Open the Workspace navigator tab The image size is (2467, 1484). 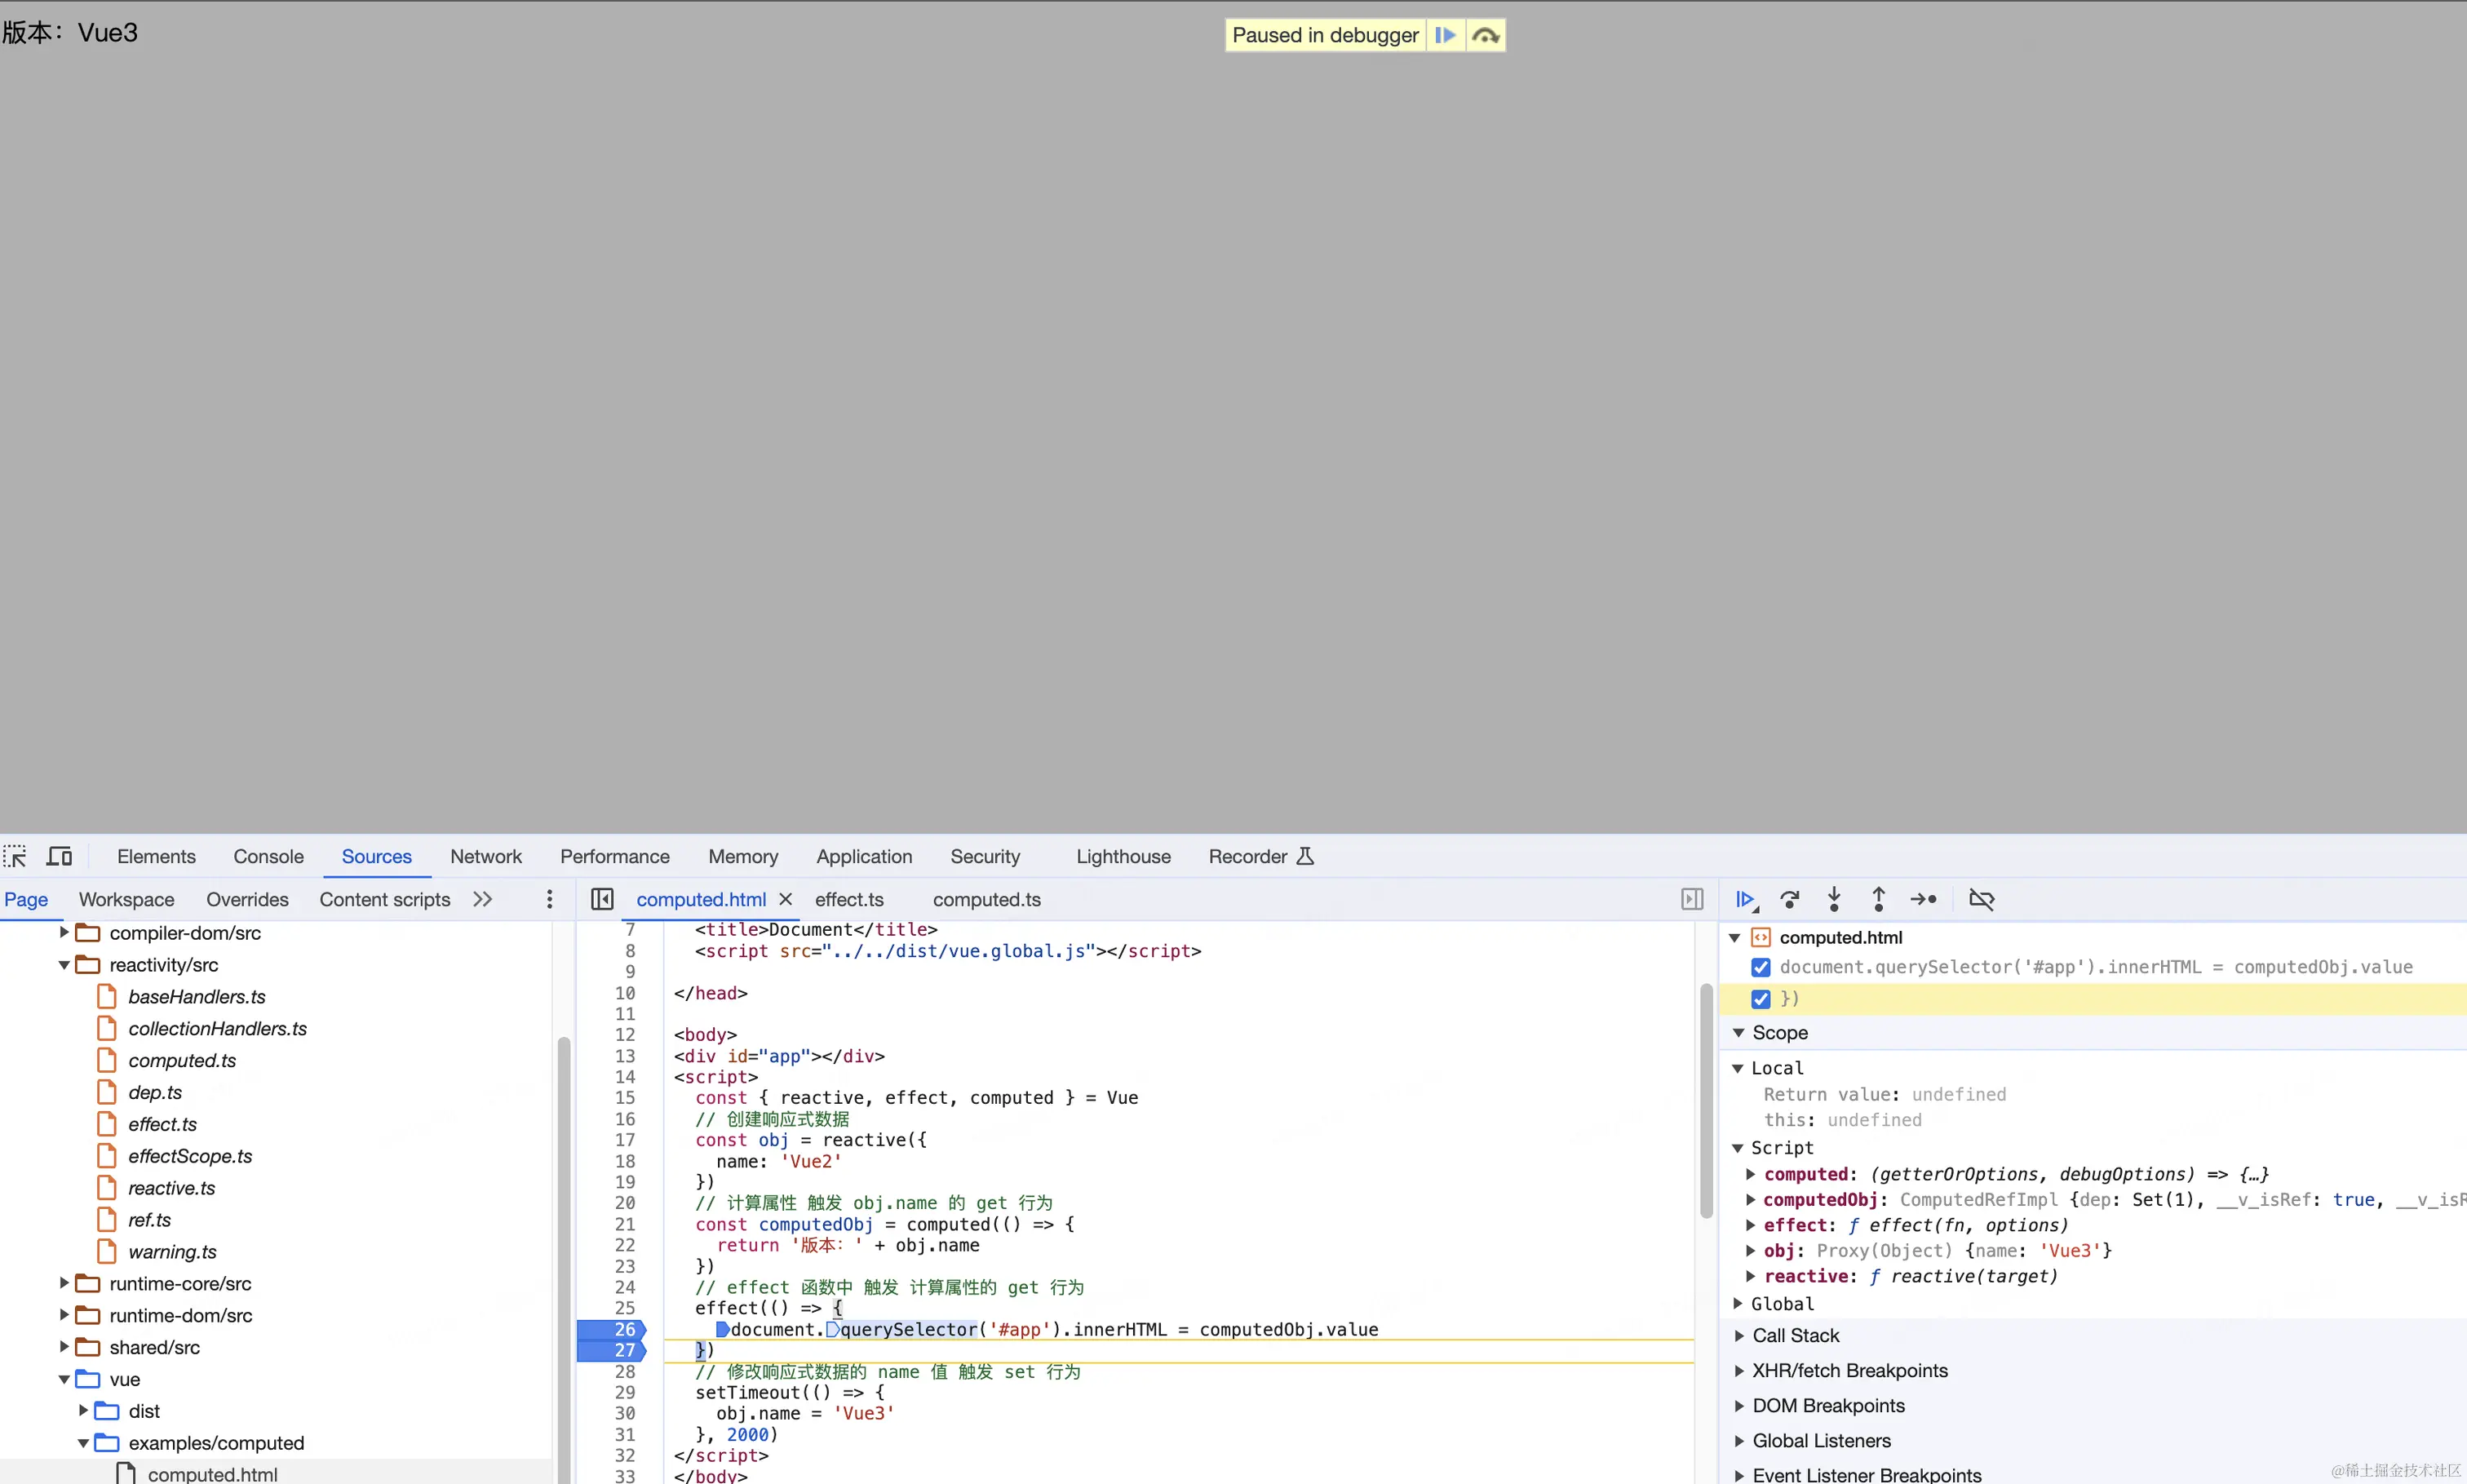click(126, 899)
